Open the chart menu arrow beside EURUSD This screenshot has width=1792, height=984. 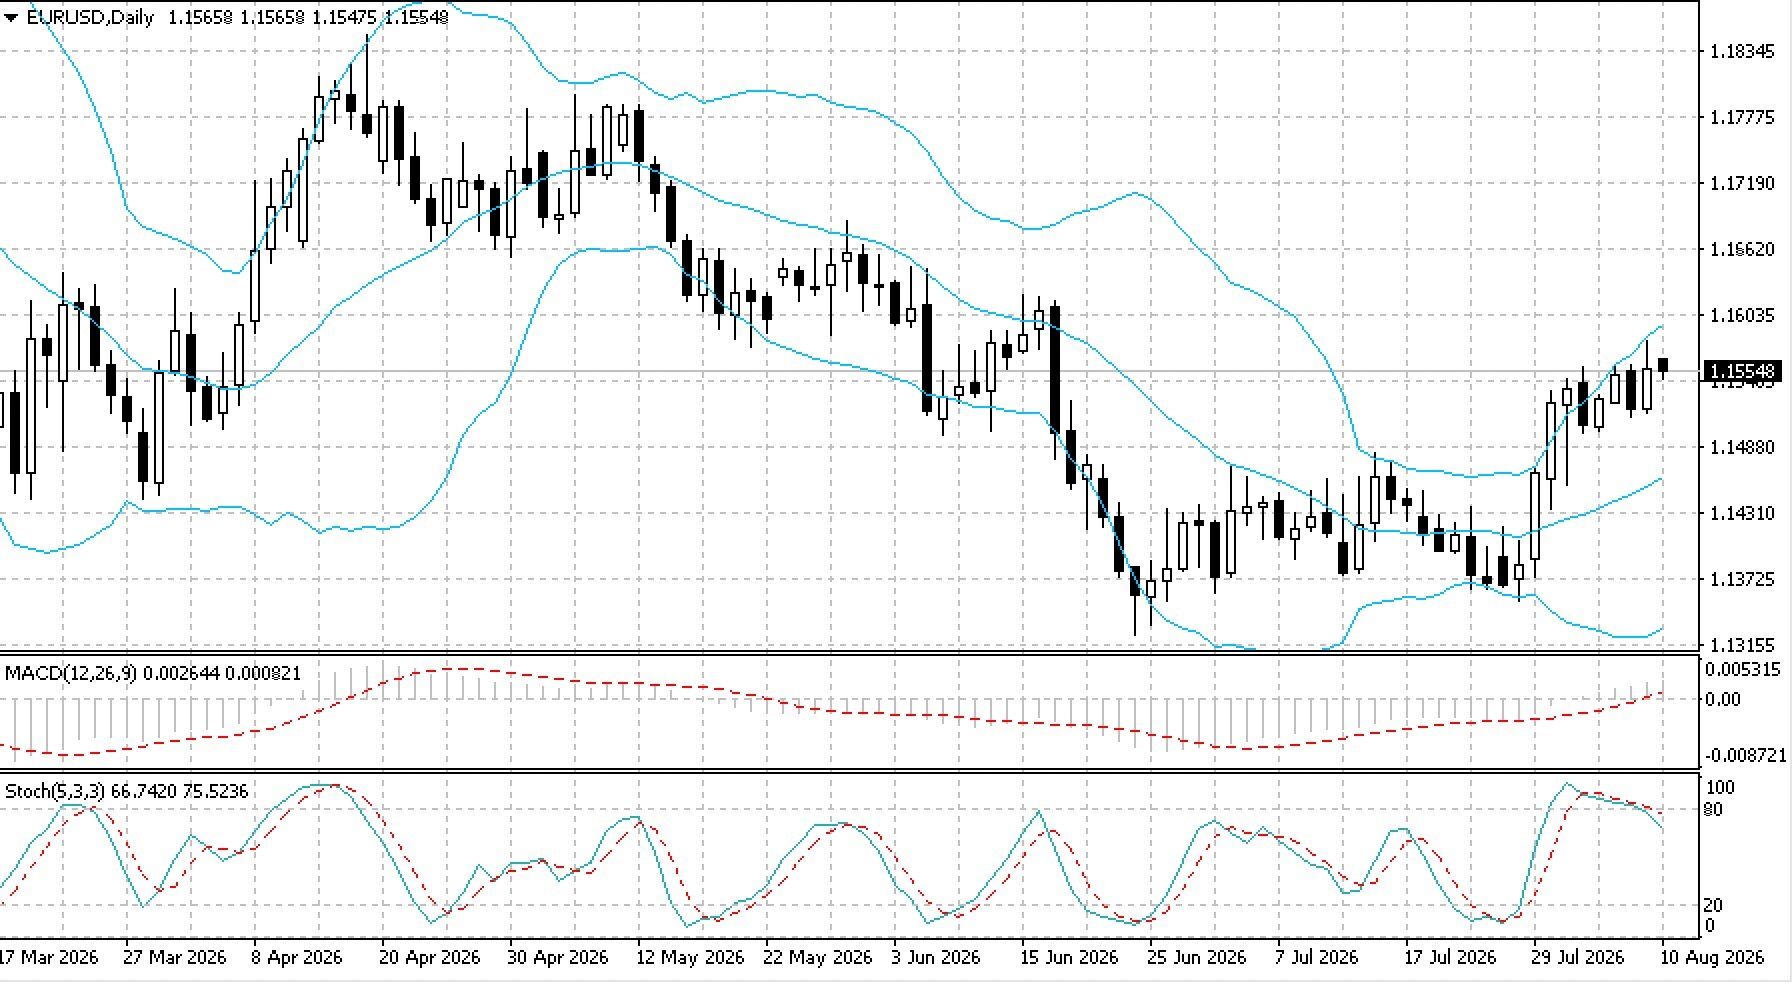point(11,18)
